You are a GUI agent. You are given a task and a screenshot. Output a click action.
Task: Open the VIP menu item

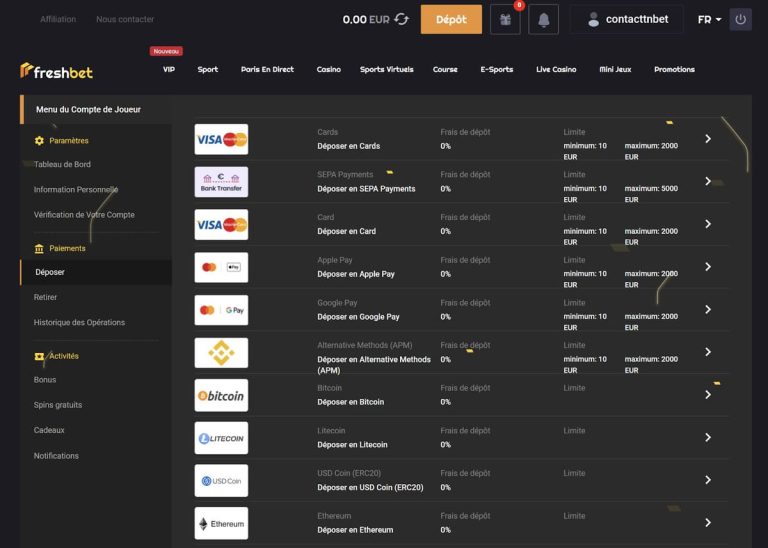168,70
